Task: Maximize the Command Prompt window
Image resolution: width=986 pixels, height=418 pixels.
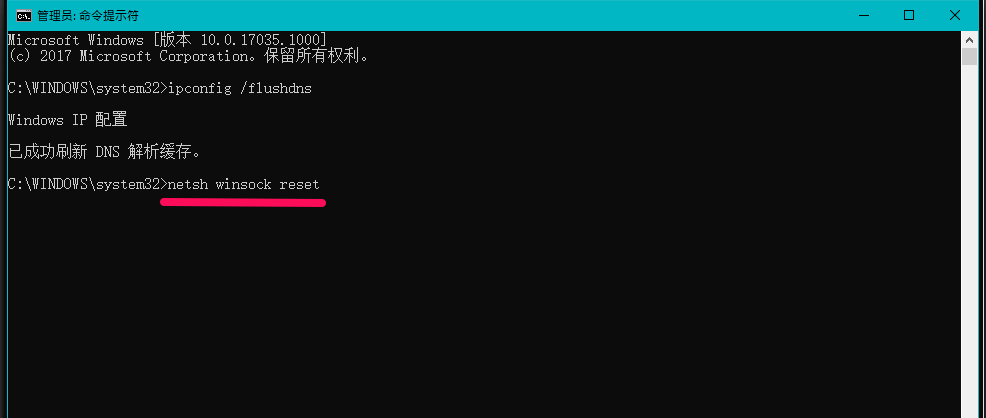Action: (909, 15)
